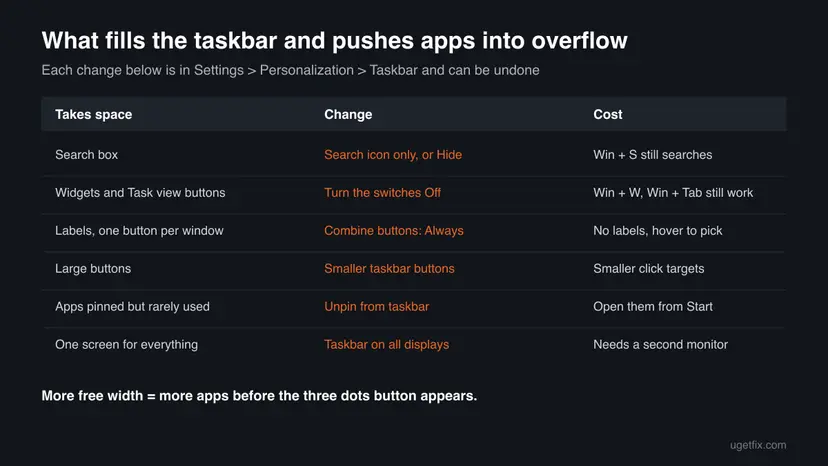Click the 'Takes space' column header
Viewport: 828px width, 466px height.
[x=93, y=115]
